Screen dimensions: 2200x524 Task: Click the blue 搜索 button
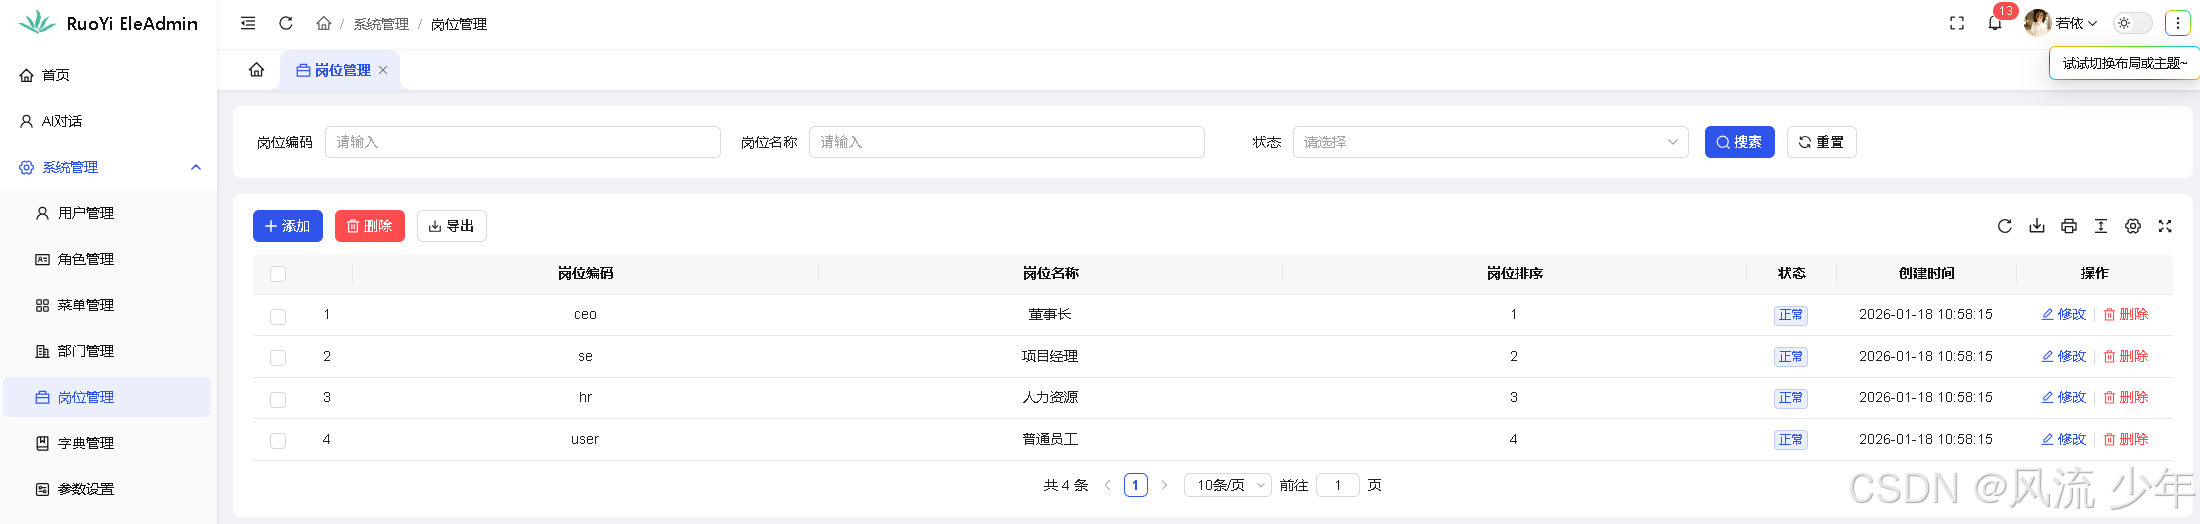click(1739, 142)
